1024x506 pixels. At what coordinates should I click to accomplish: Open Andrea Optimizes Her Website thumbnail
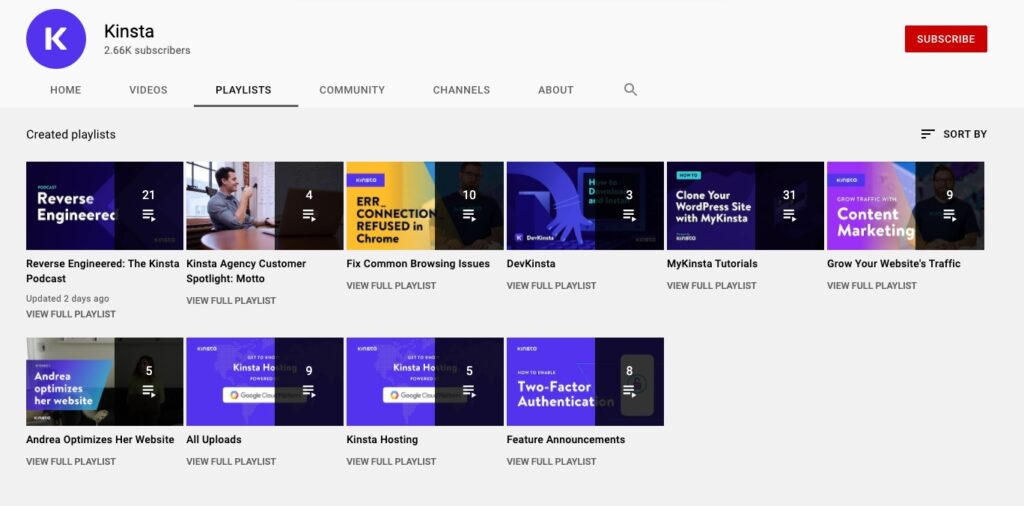104,382
